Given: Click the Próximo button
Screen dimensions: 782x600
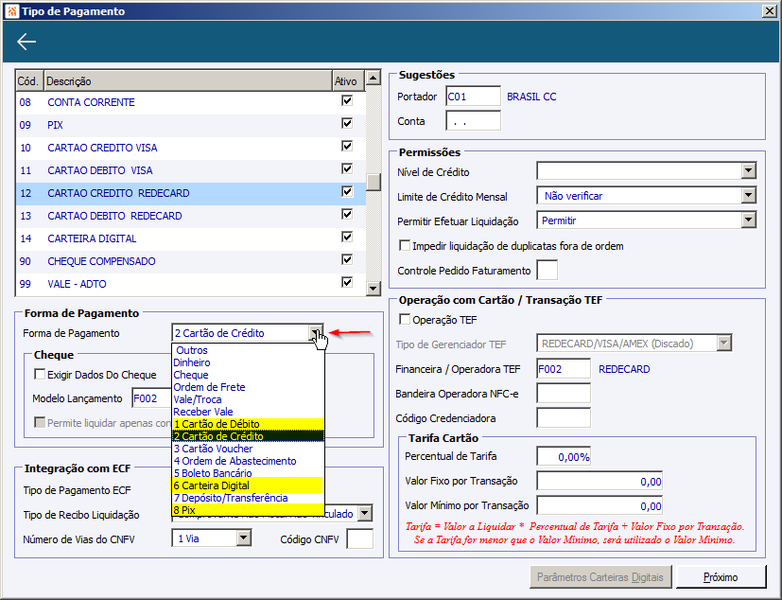Looking at the screenshot, I should click(720, 577).
